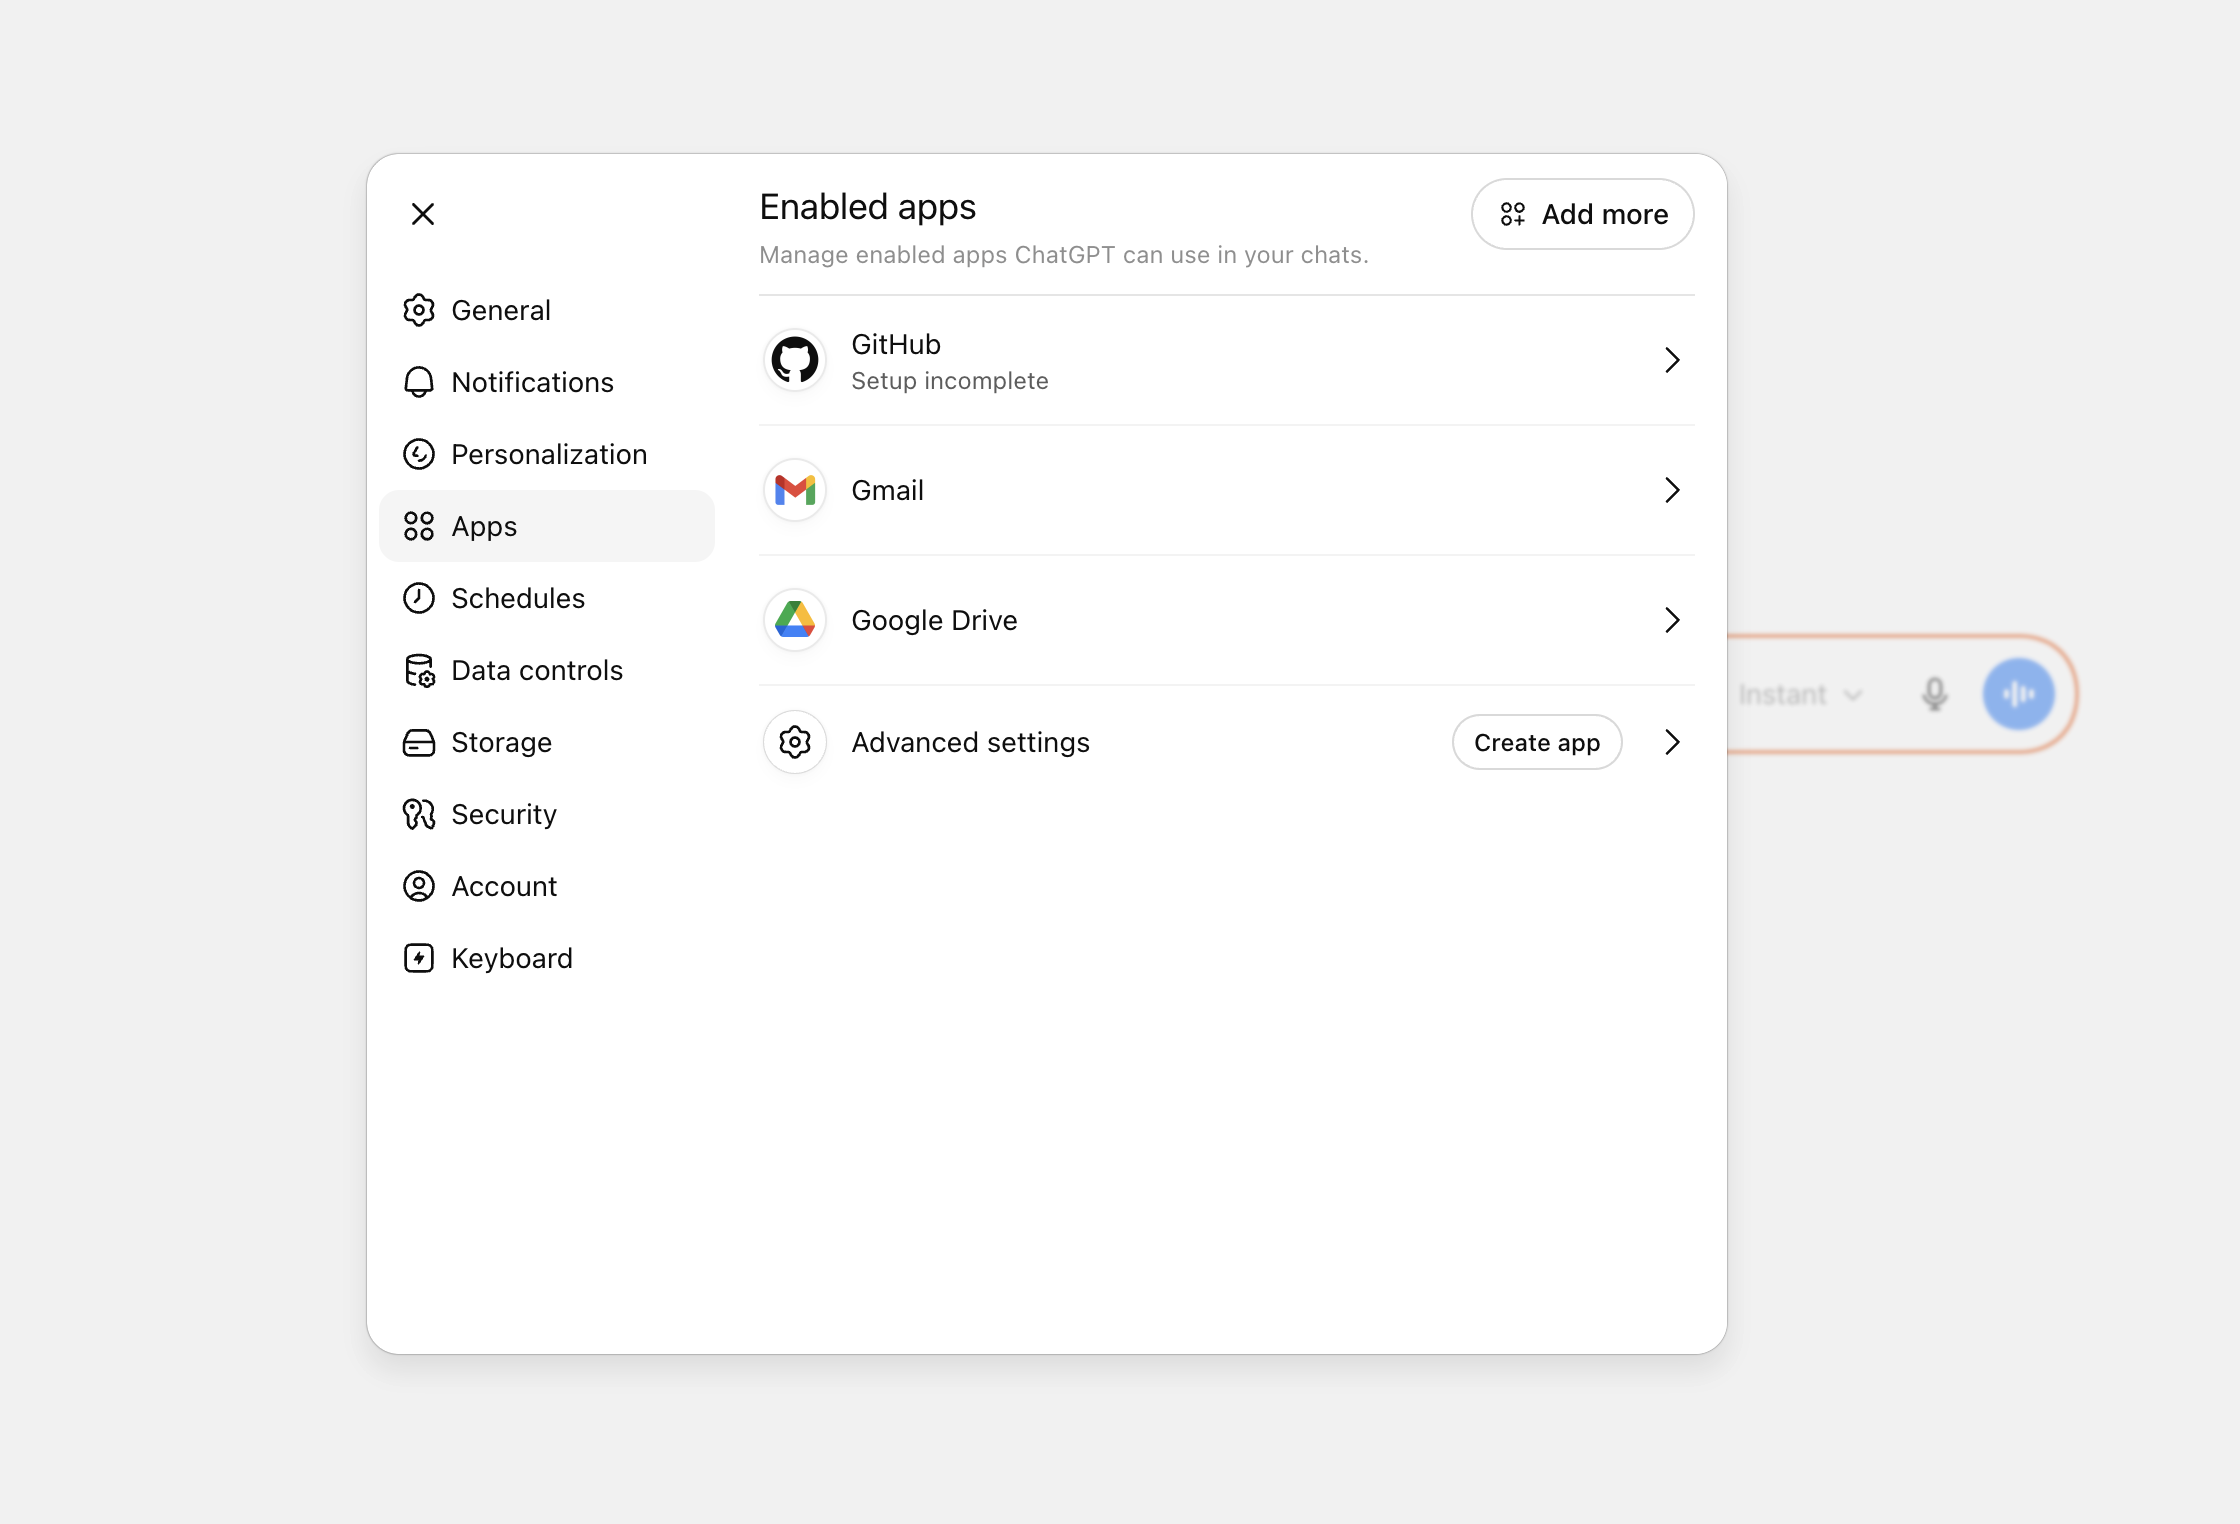The height and width of the screenshot is (1524, 2240).
Task: Expand the Advanced settings chevron
Action: coord(1672,742)
